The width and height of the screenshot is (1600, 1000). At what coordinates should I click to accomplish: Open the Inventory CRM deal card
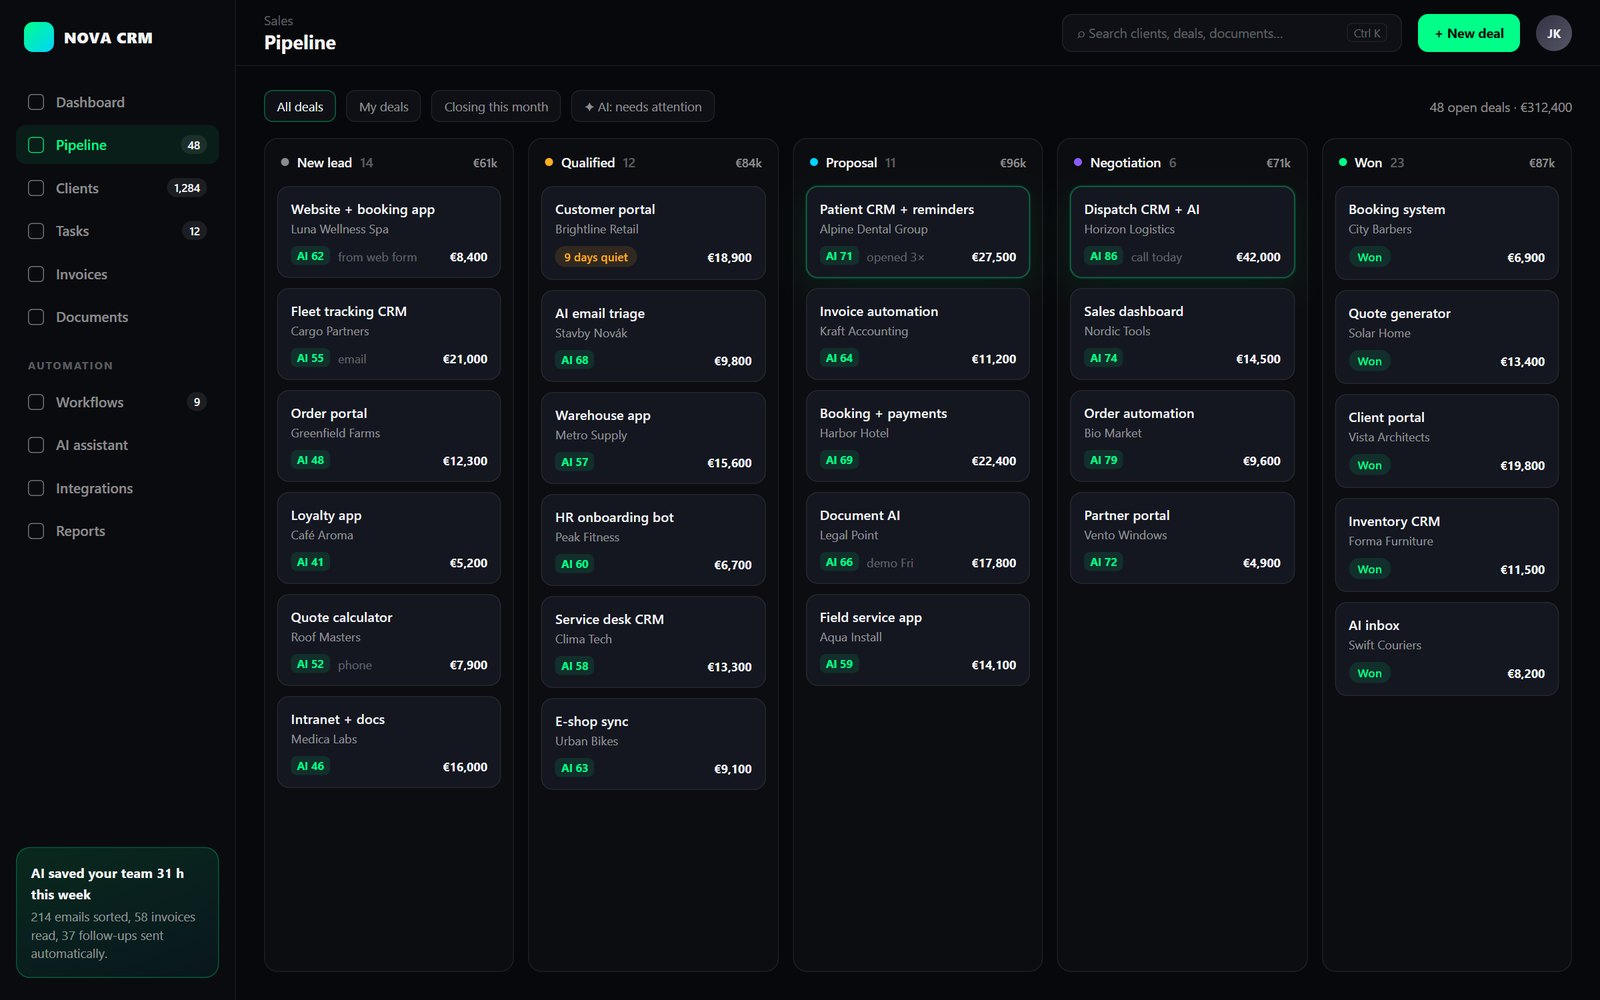[x=1447, y=545]
